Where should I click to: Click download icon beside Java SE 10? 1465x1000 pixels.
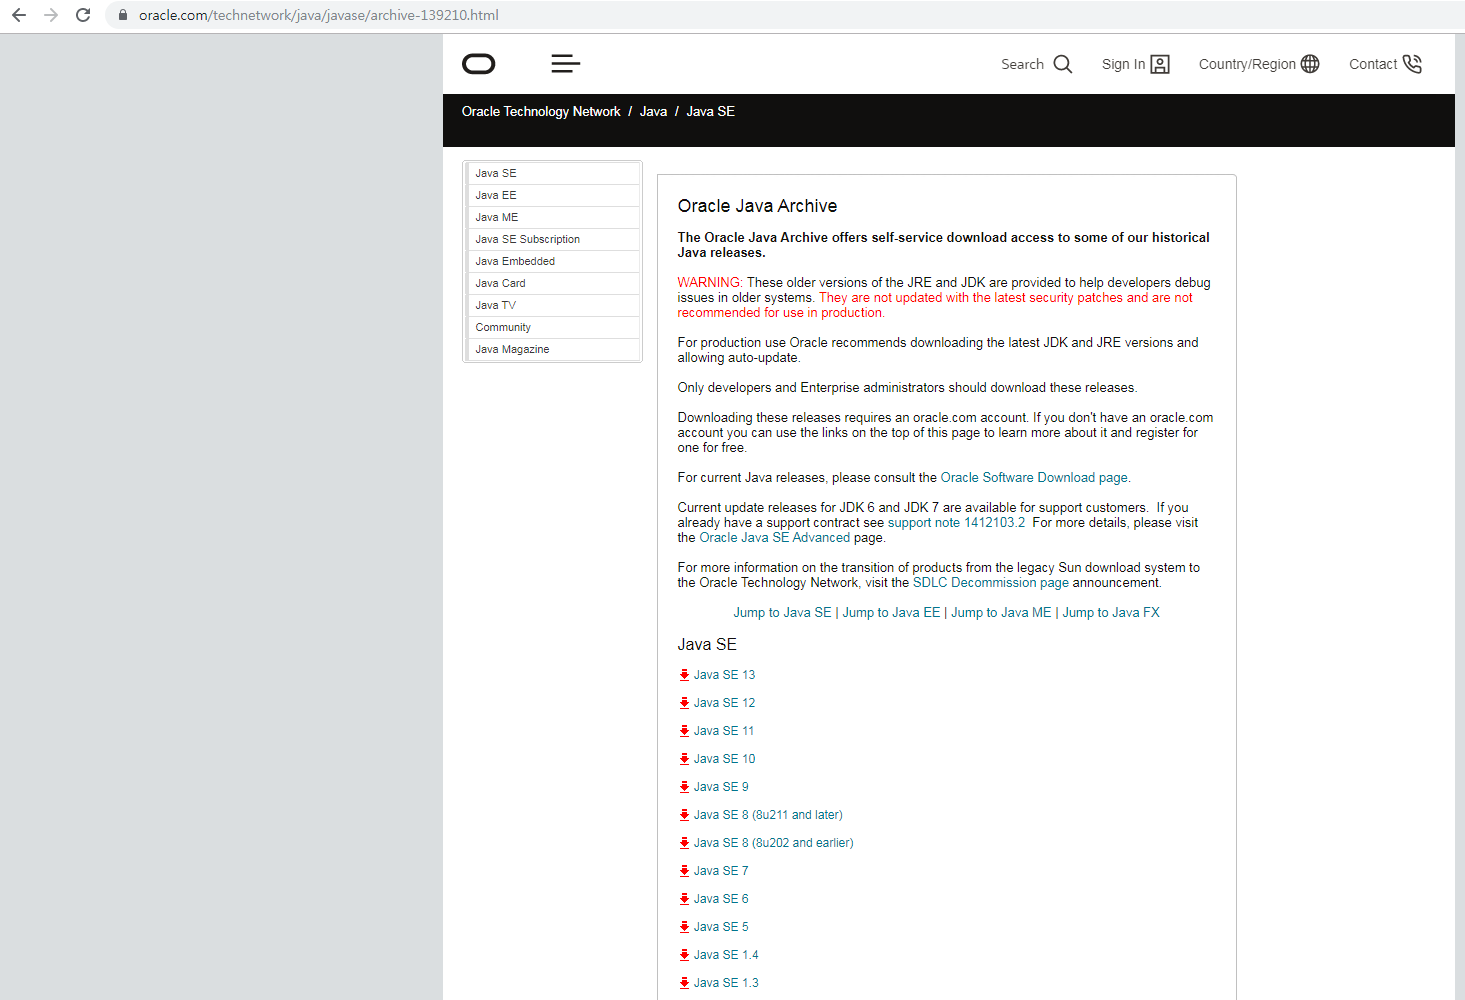684,759
